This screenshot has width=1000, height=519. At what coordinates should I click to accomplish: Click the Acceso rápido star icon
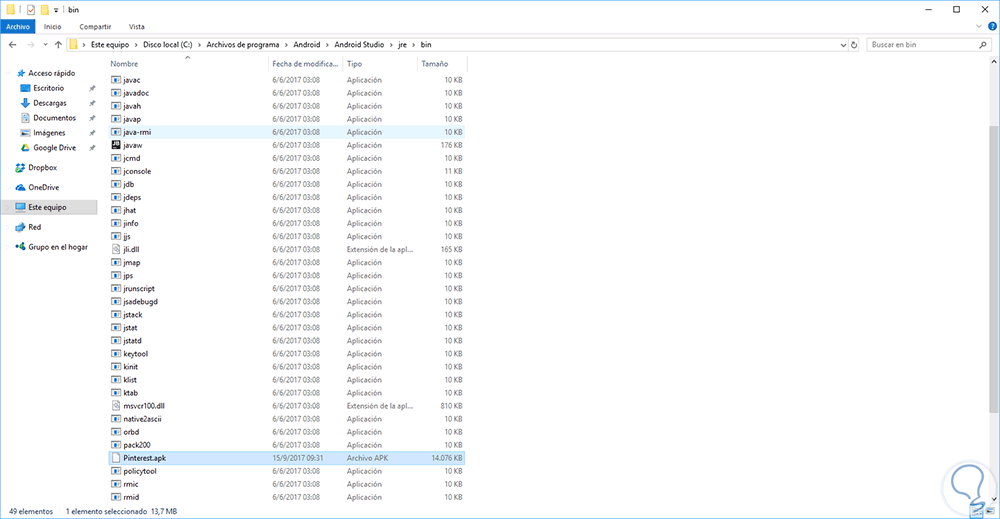coord(21,73)
